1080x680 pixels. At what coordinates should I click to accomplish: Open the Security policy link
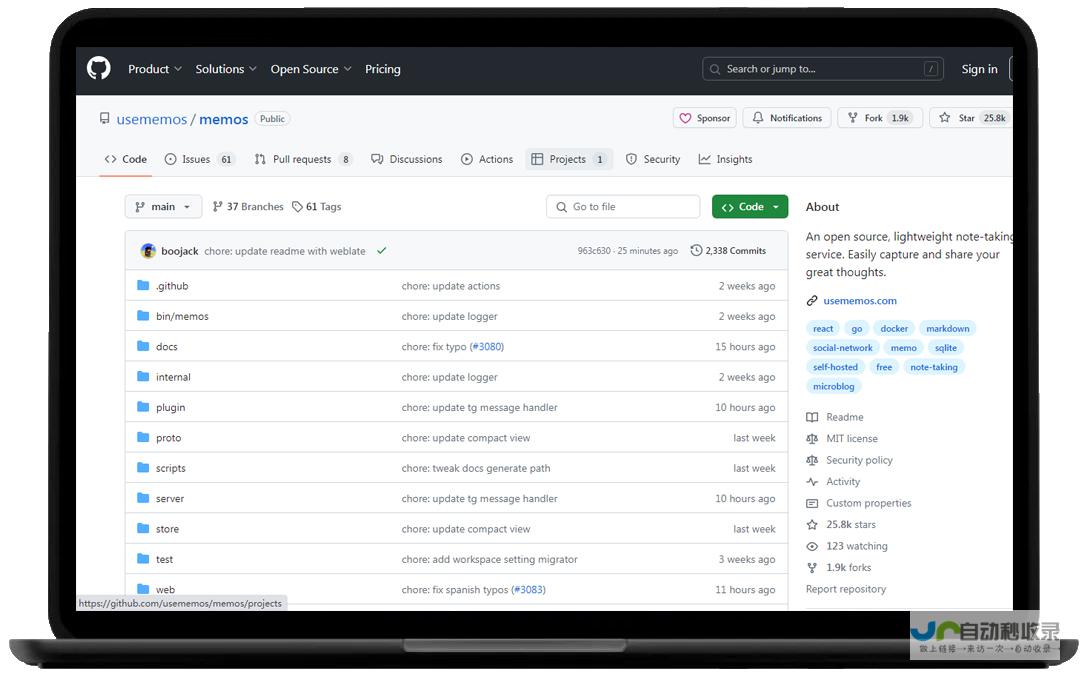859,460
